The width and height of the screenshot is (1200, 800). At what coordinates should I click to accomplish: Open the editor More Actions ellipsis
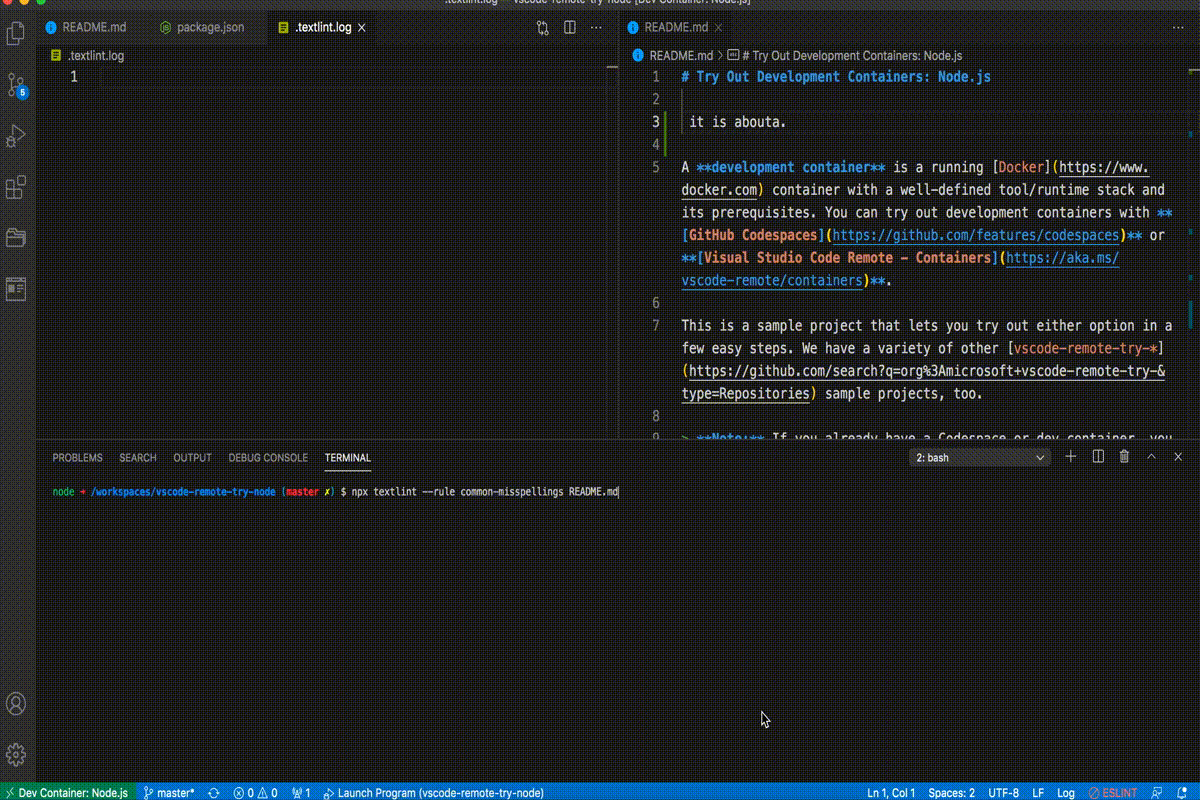pyautogui.click(x=597, y=27)
